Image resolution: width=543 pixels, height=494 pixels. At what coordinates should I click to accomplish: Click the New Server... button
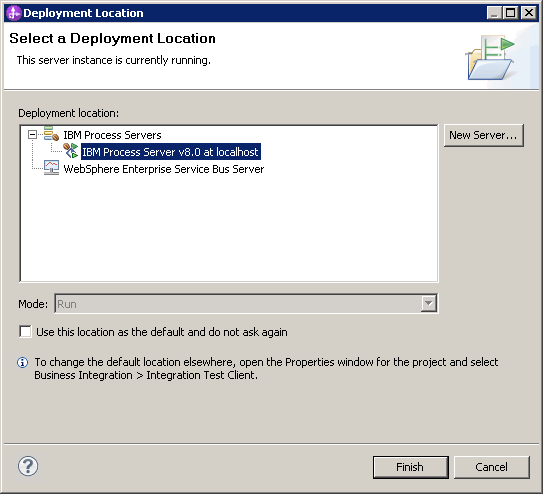click(x=483, y=135)
